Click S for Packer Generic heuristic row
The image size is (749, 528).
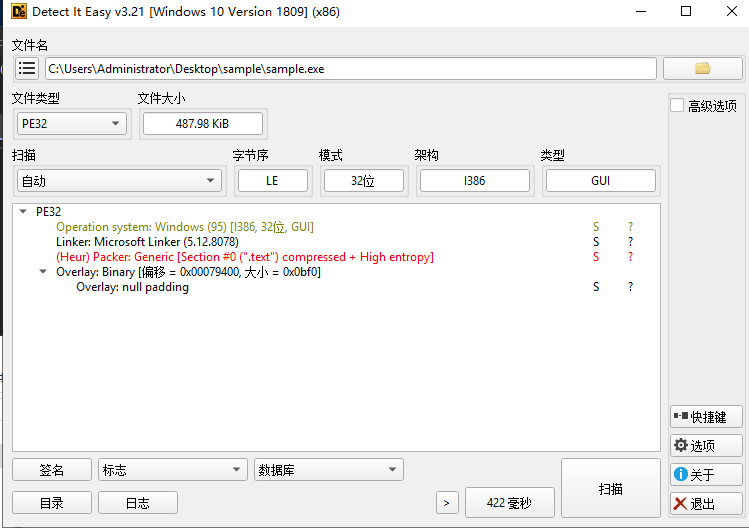596,257
